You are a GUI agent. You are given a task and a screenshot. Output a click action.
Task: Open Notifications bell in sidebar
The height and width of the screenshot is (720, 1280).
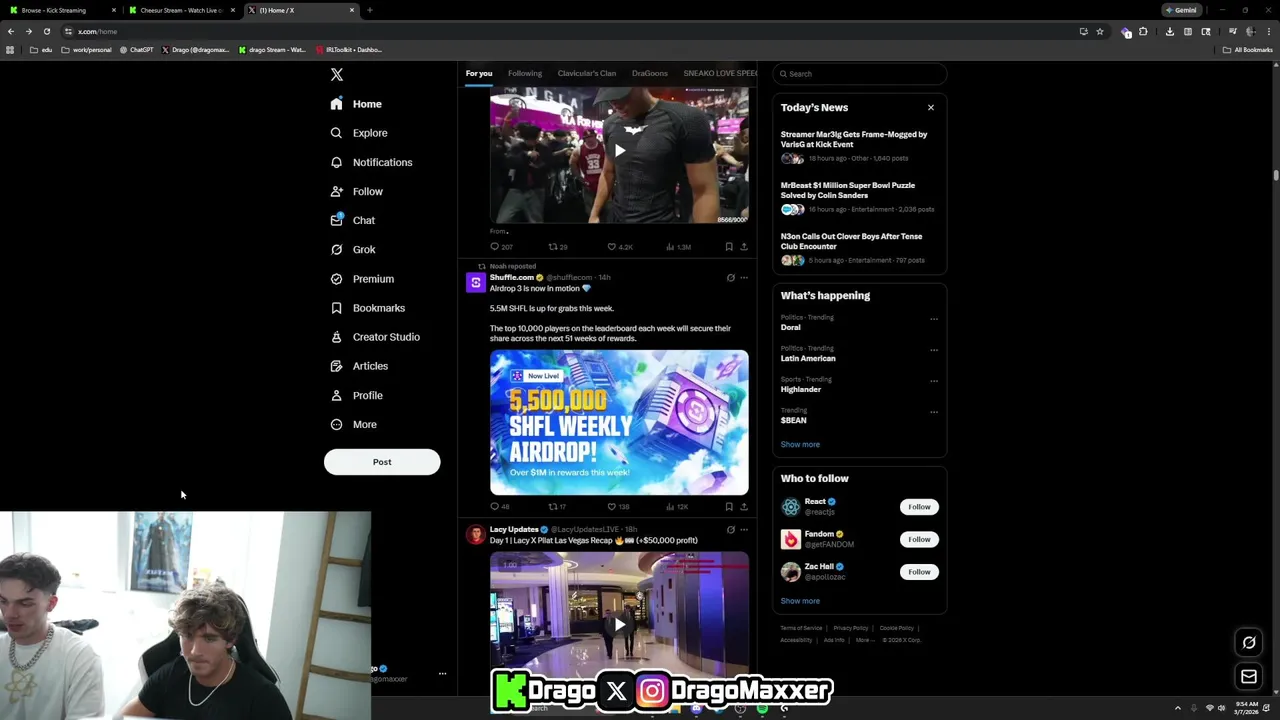pos(336,162)
